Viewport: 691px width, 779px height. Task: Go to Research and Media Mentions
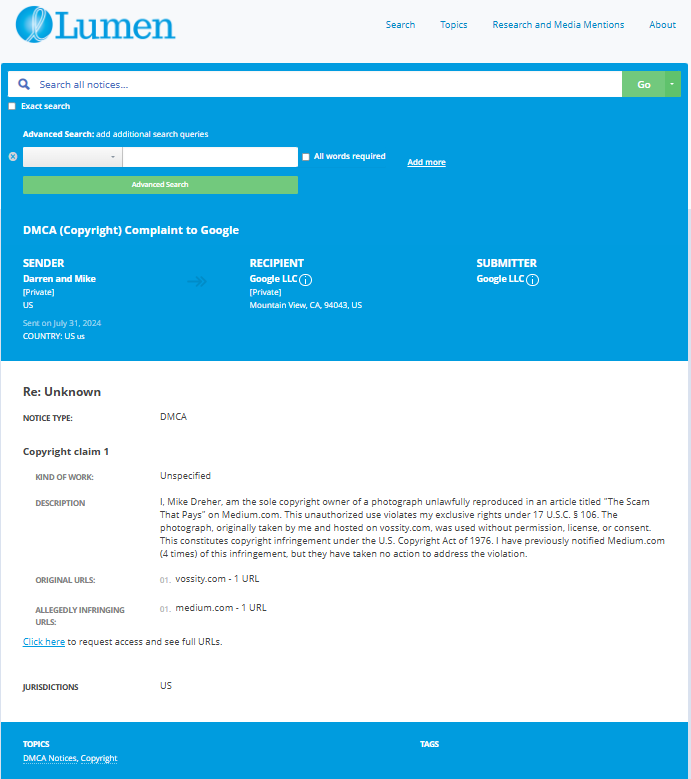click(x=558, y=25)
